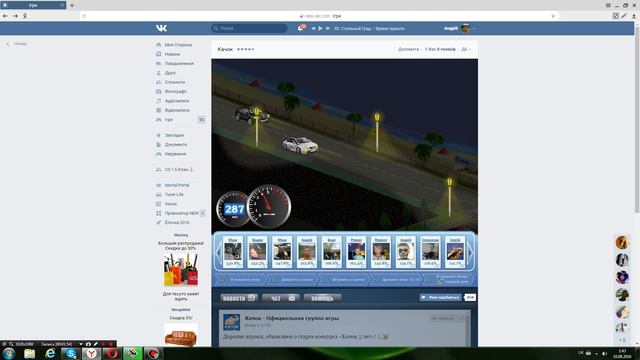
Task: Switch to the НОВОСТИ tab
Action: tap(239, 298)
